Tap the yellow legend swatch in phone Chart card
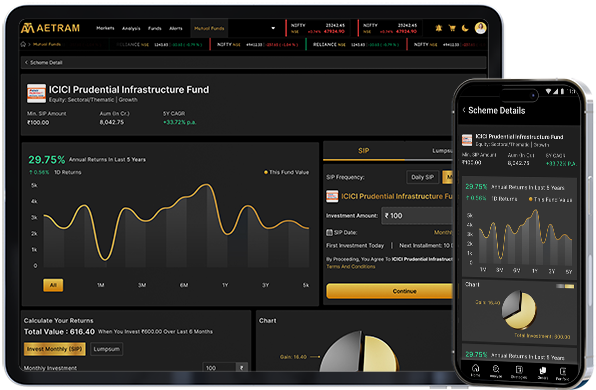 click(569, 286)
